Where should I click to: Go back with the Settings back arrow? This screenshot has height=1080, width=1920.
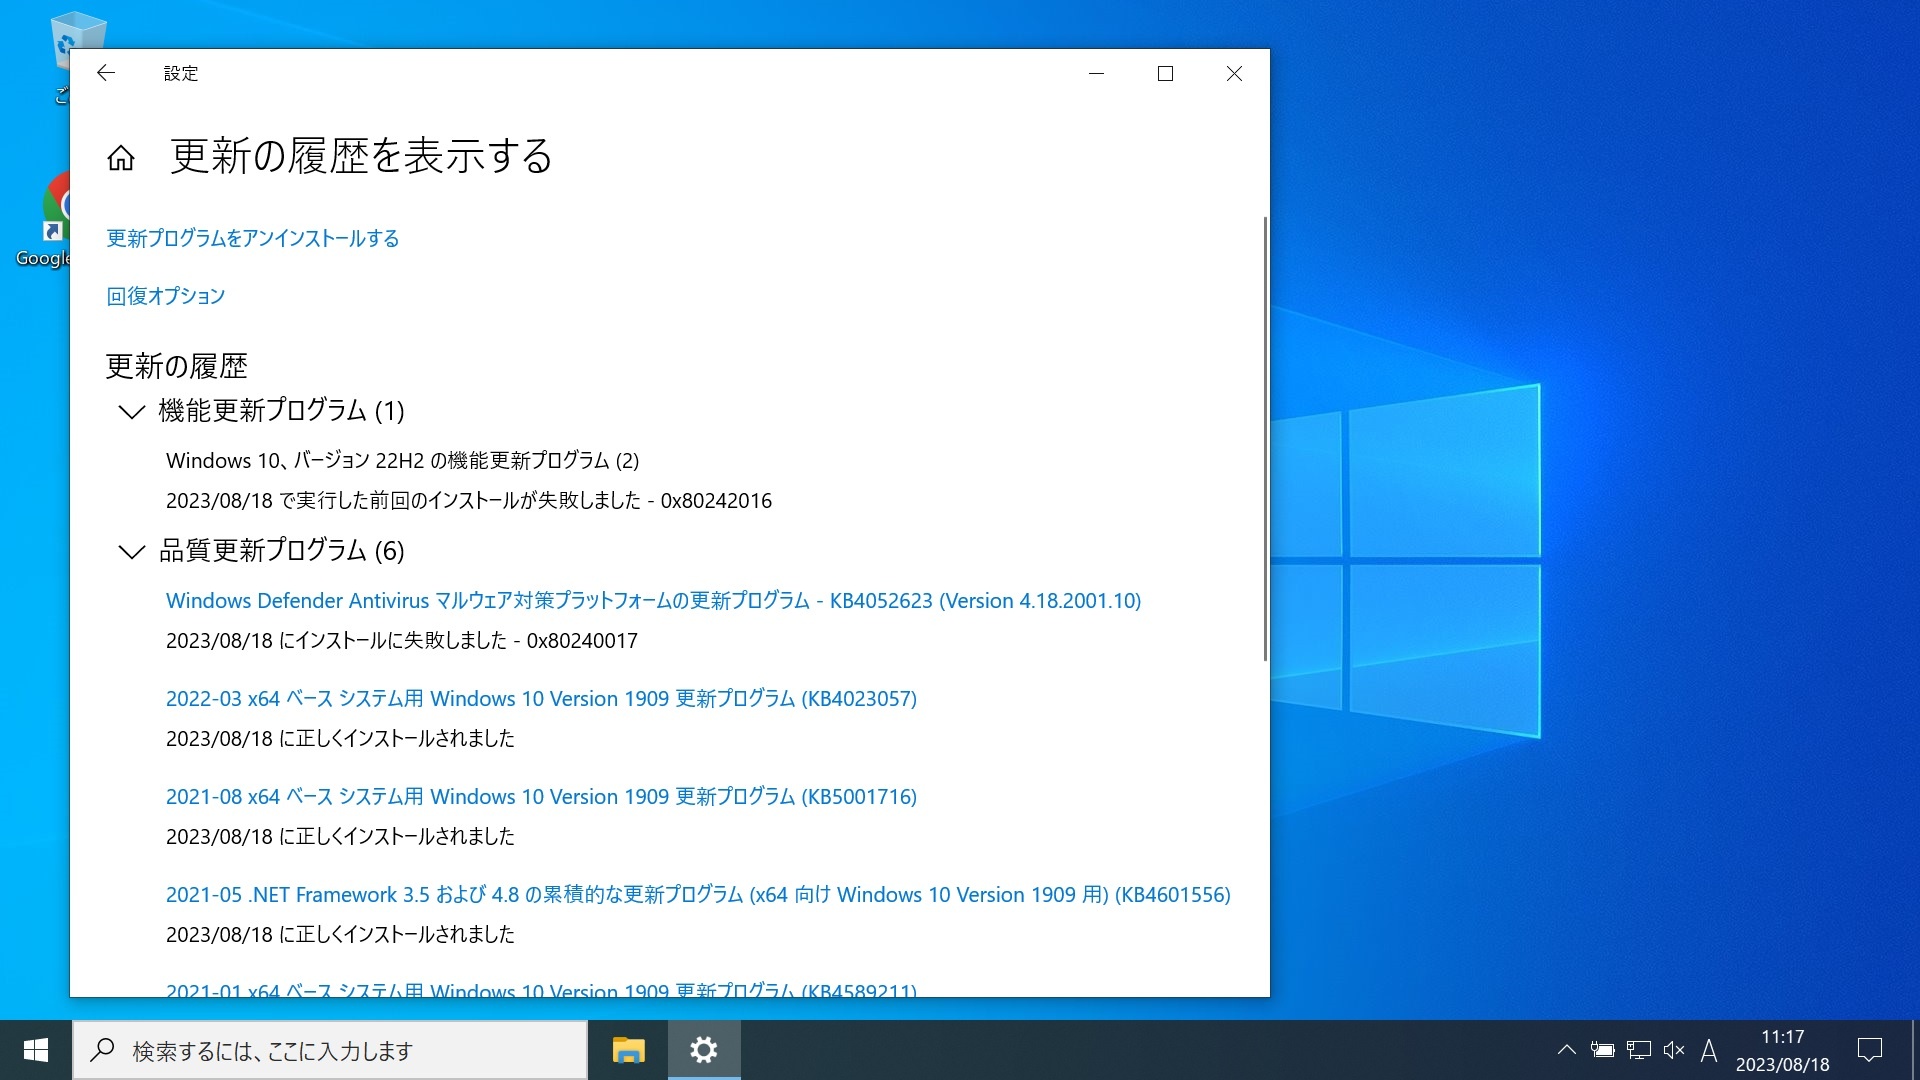[105, 73]
